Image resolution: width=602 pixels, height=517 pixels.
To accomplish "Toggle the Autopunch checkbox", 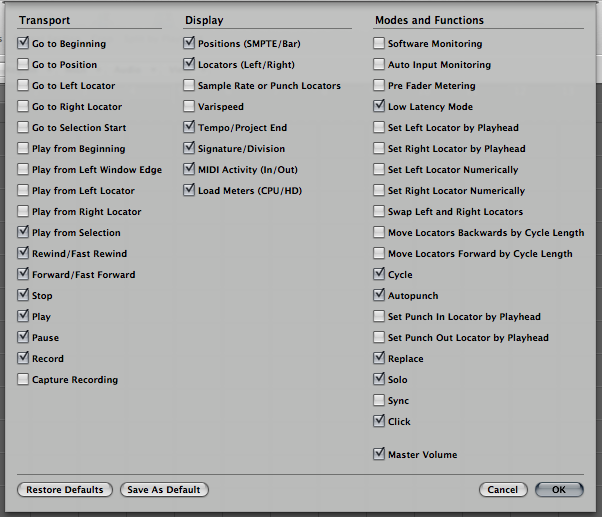I will tap(379, 296).
